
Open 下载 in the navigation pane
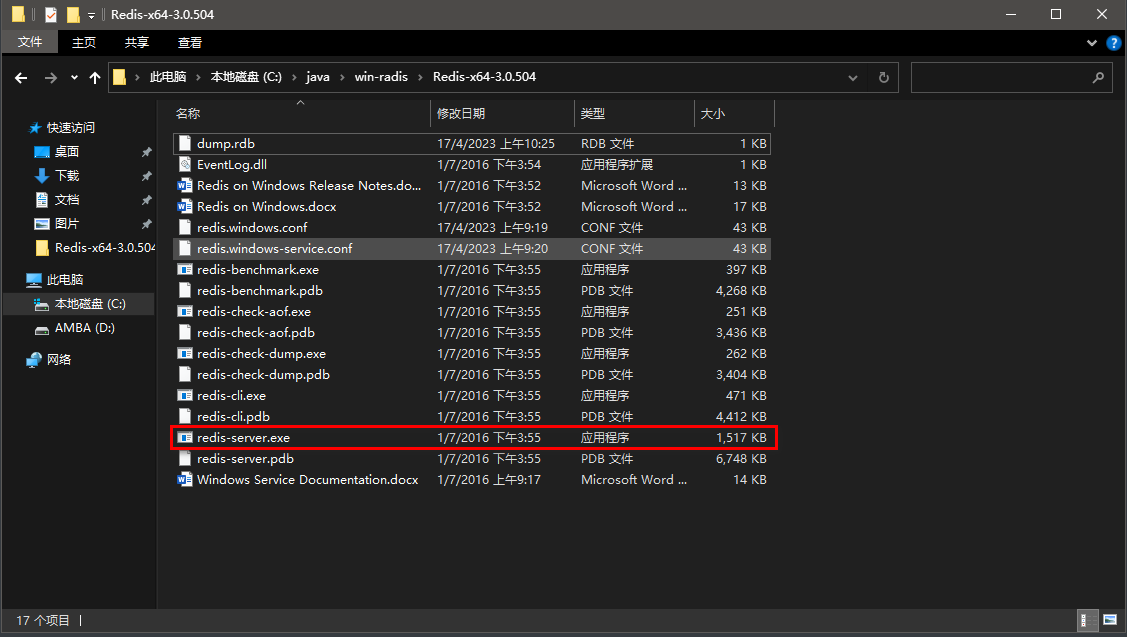67,175
